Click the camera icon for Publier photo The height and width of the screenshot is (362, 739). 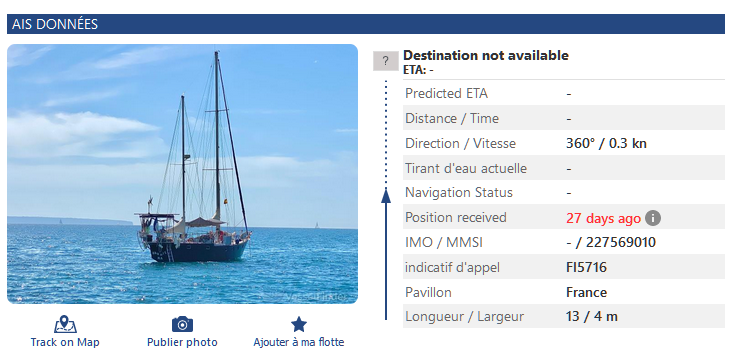point(182,324)
